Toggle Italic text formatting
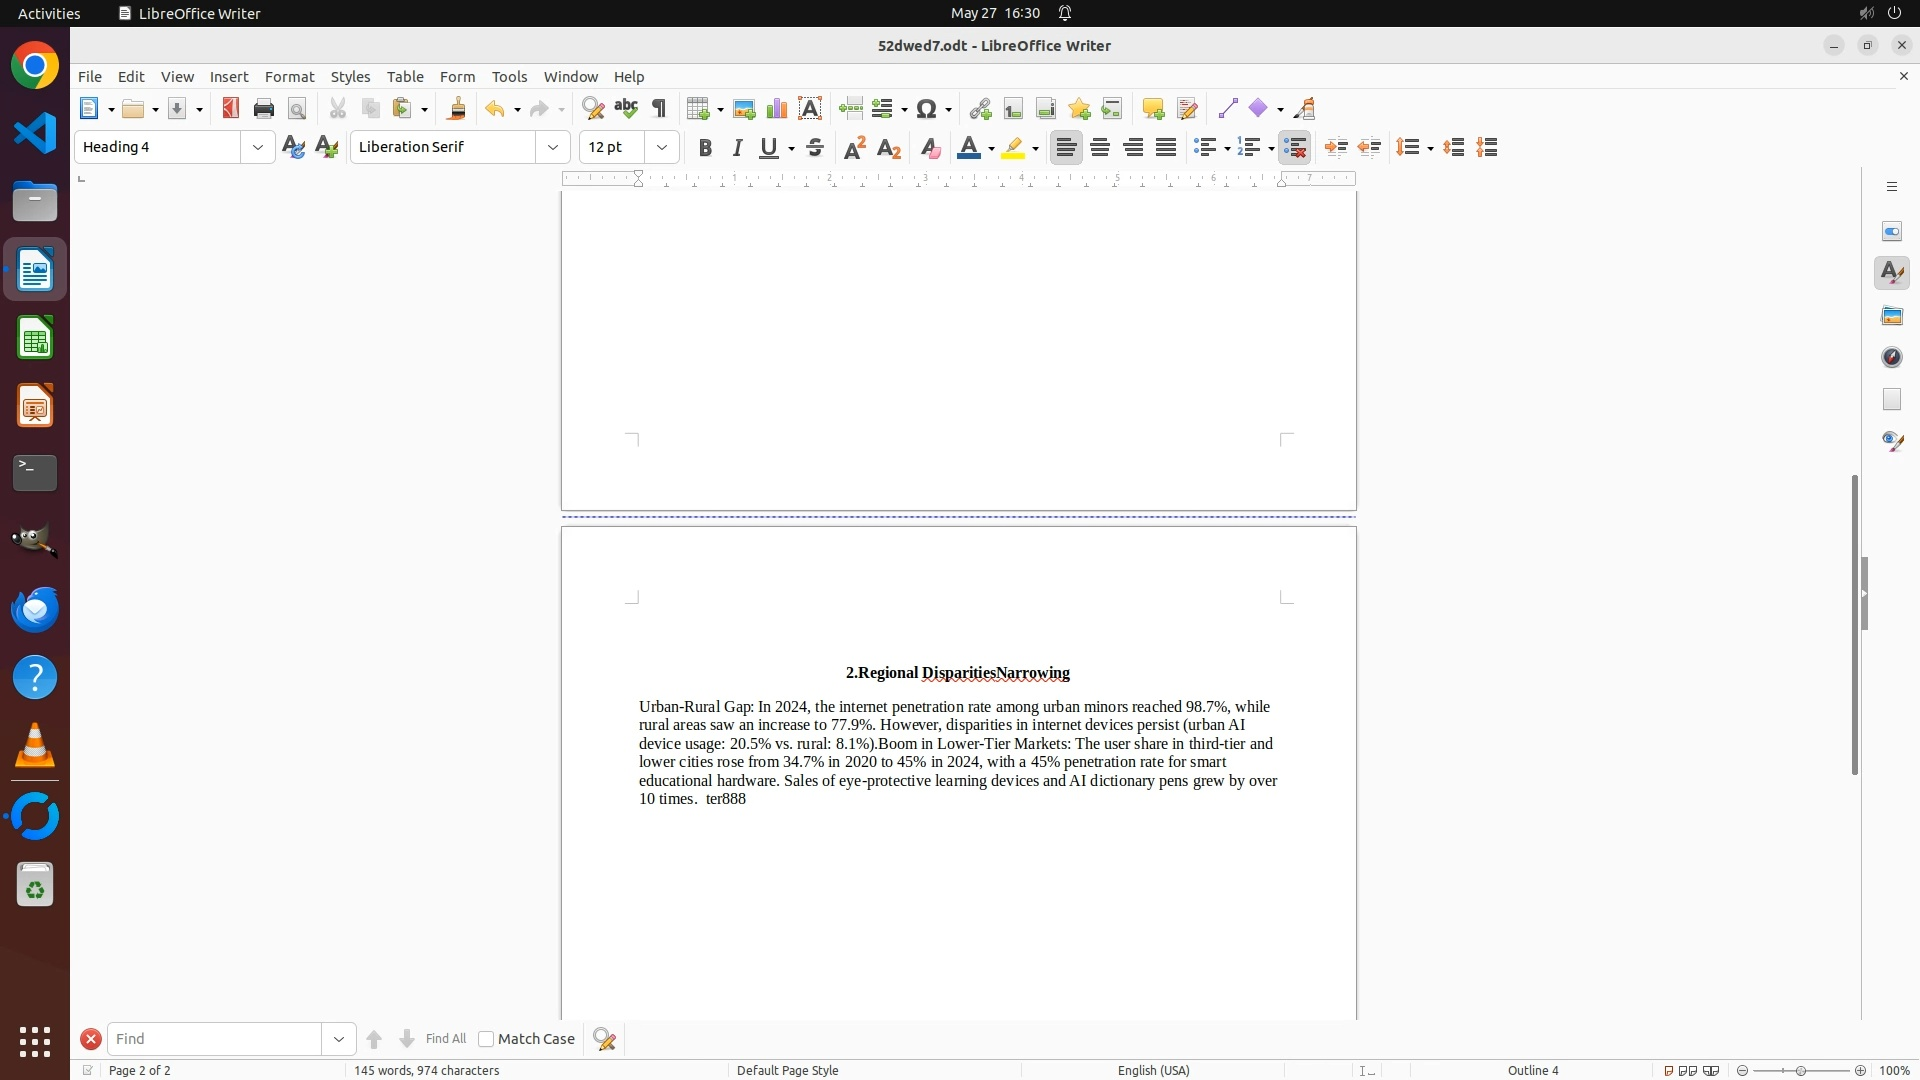This screenshot has height=1080, width=1920. click(737, 148)
